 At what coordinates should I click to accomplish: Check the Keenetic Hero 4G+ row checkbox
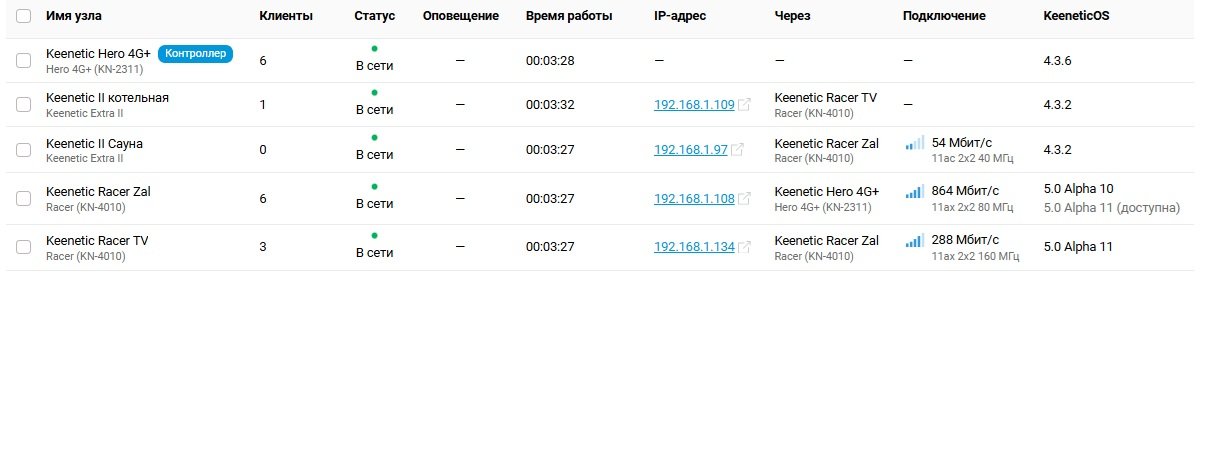[x=24, y=61]
